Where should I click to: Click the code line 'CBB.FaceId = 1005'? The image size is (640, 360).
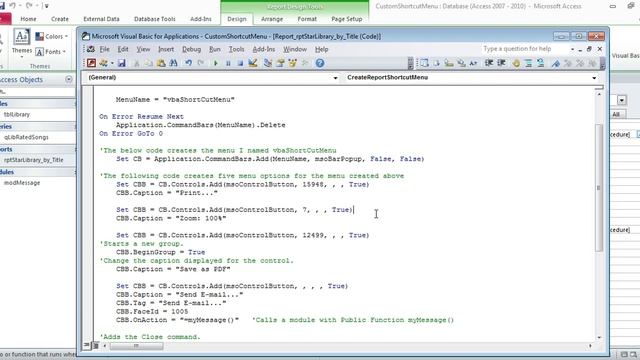[152, 311]
